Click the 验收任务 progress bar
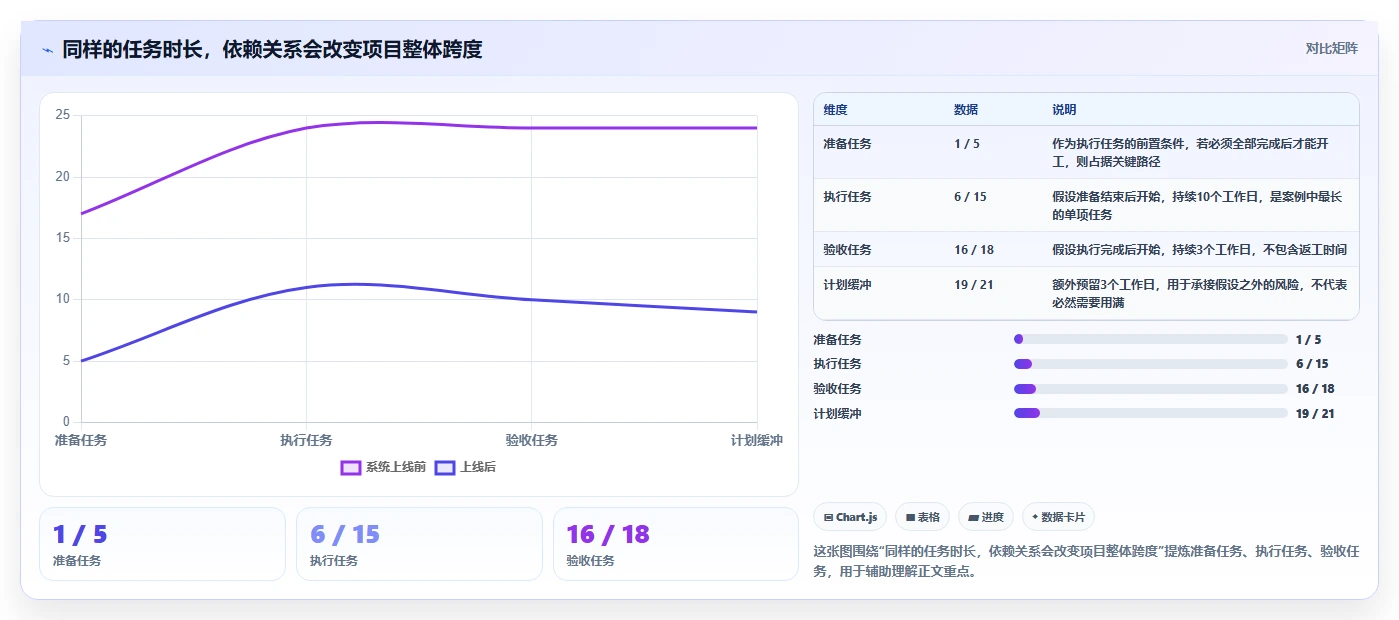The width and height of the screenshot is (1399, 620). 1150,389
